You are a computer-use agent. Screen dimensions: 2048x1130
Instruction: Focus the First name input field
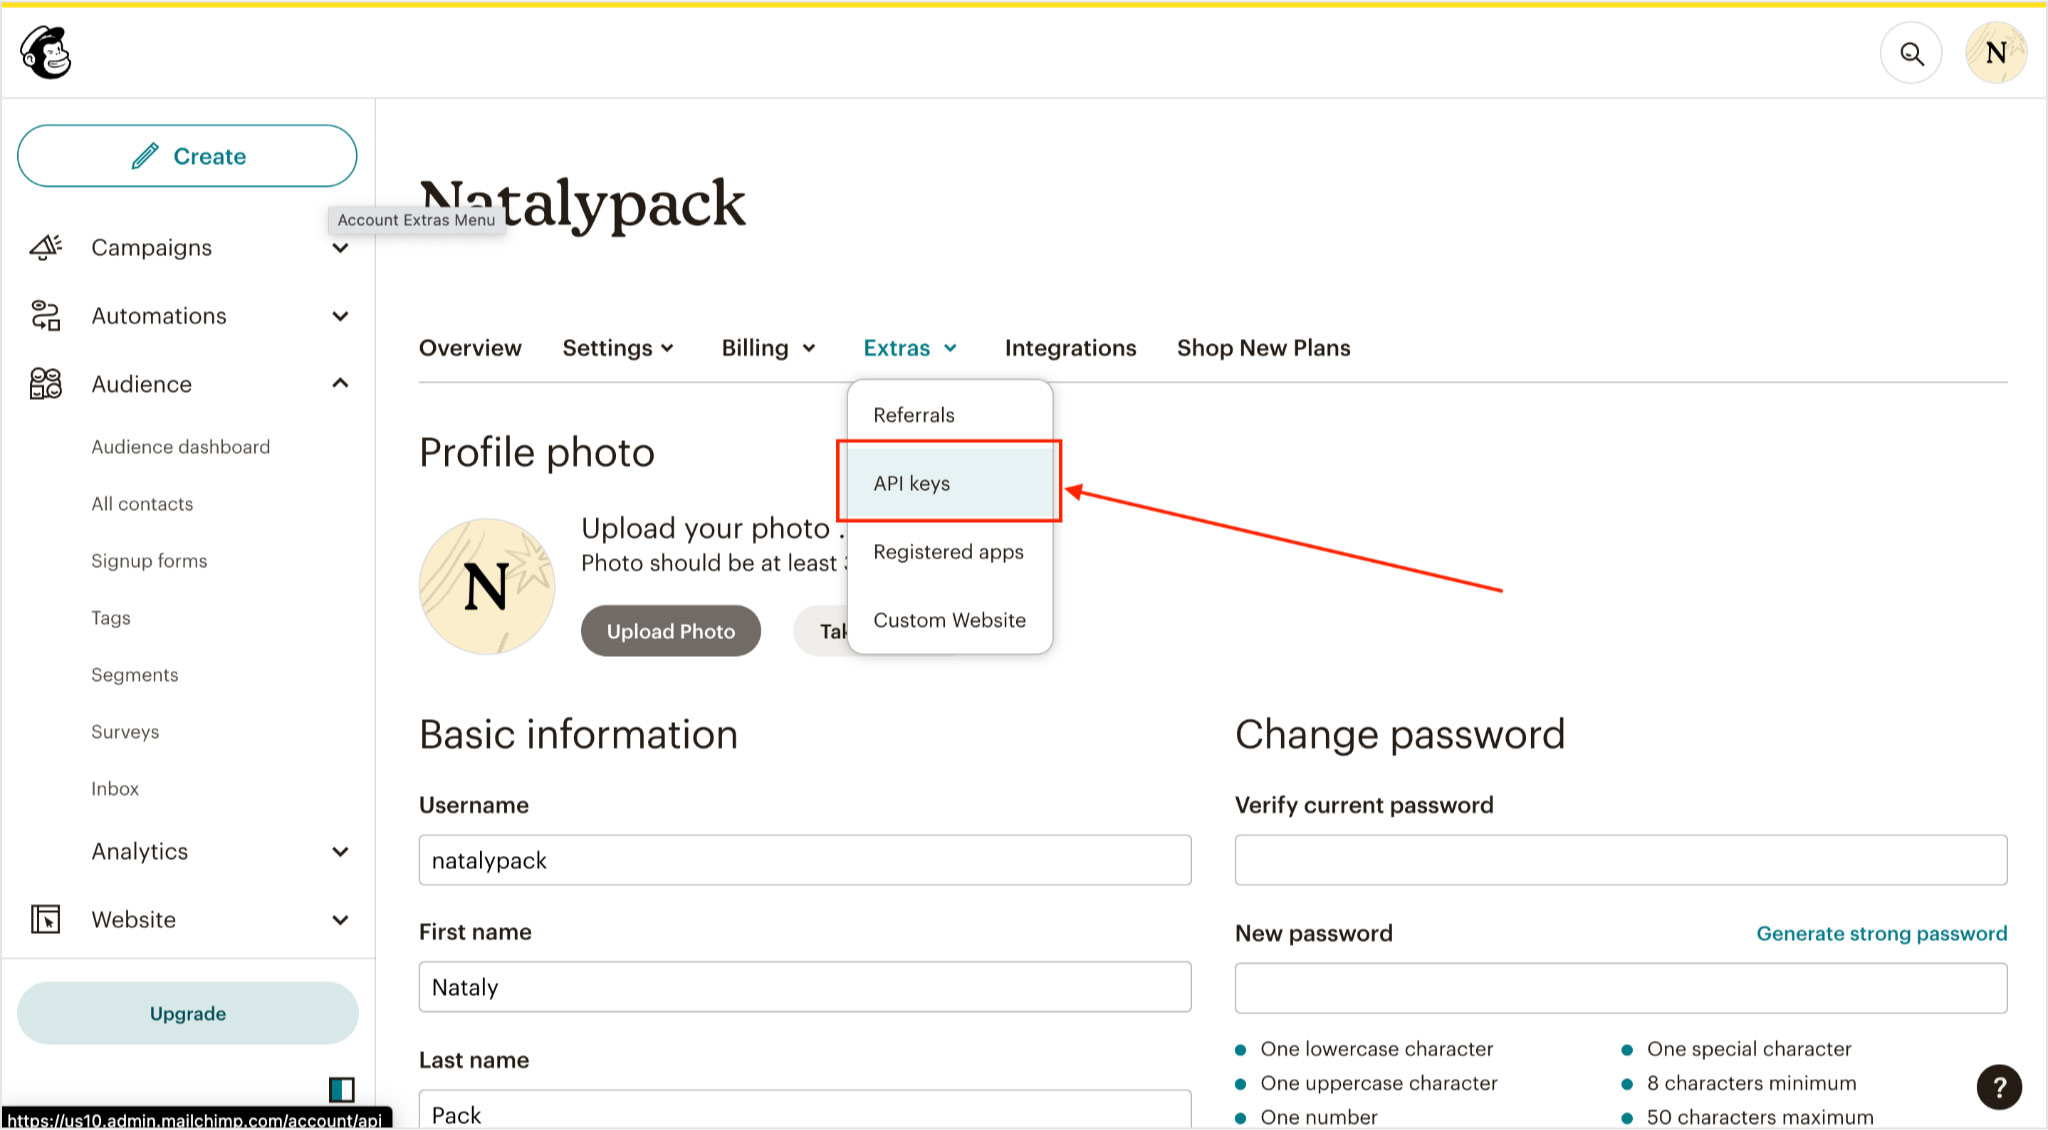pos(805,987)
